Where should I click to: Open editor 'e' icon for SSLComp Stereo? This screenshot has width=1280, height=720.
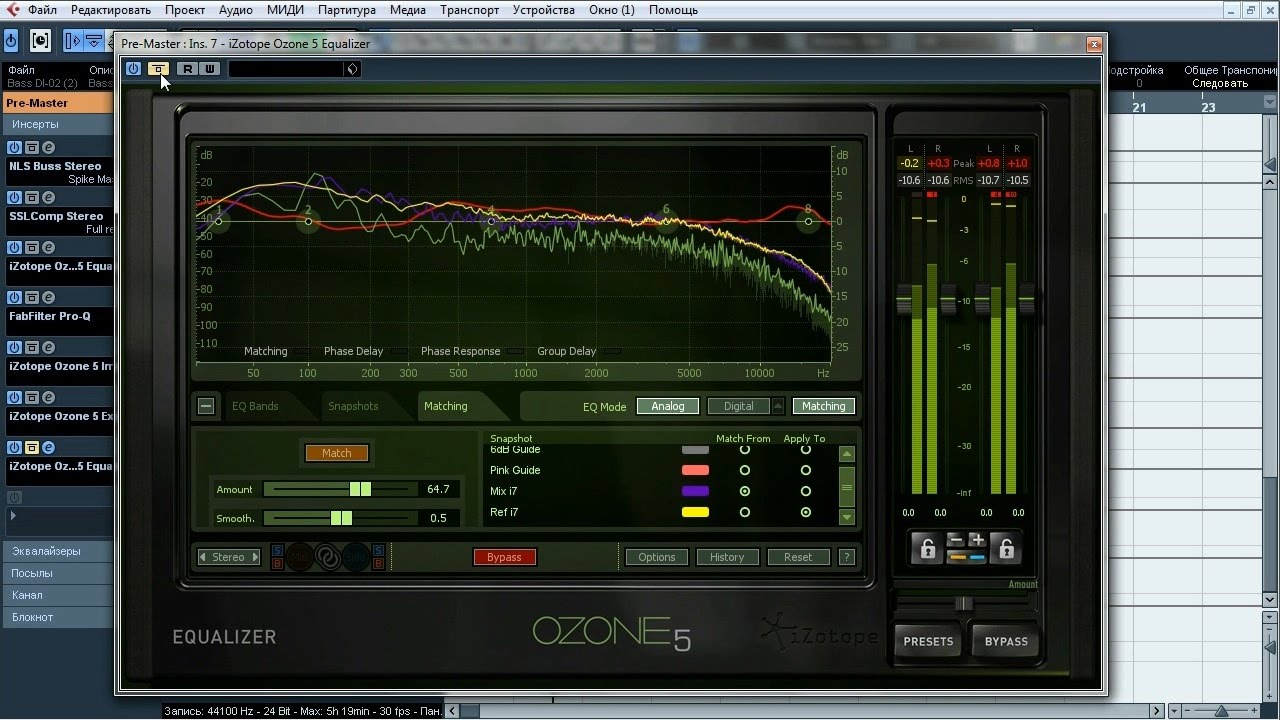point(47,198)
